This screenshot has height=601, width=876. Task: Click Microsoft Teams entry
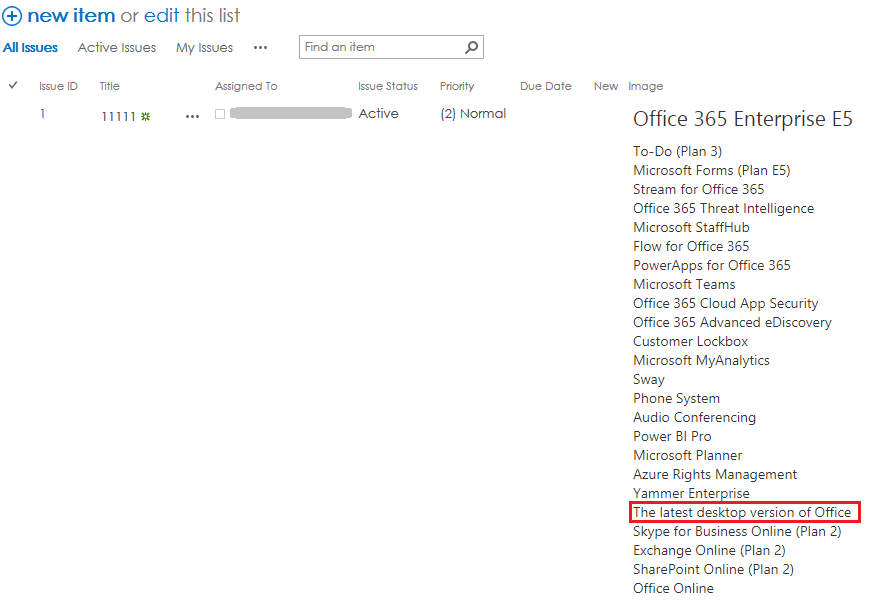point(684,284)
